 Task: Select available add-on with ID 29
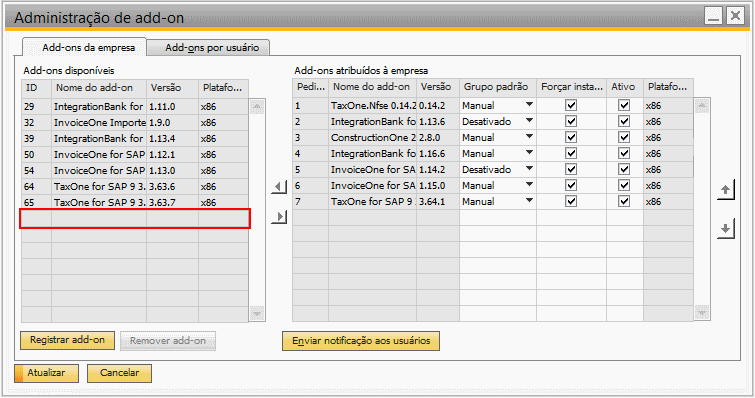(135, 106)
